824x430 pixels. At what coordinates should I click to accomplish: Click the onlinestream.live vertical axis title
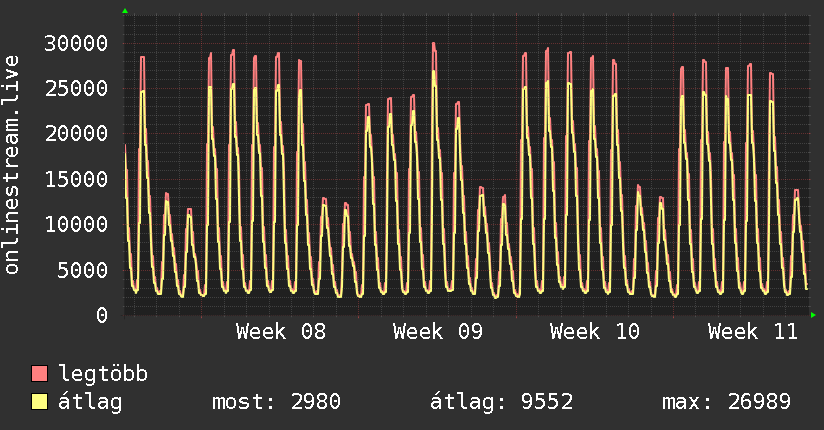[11, 165]
